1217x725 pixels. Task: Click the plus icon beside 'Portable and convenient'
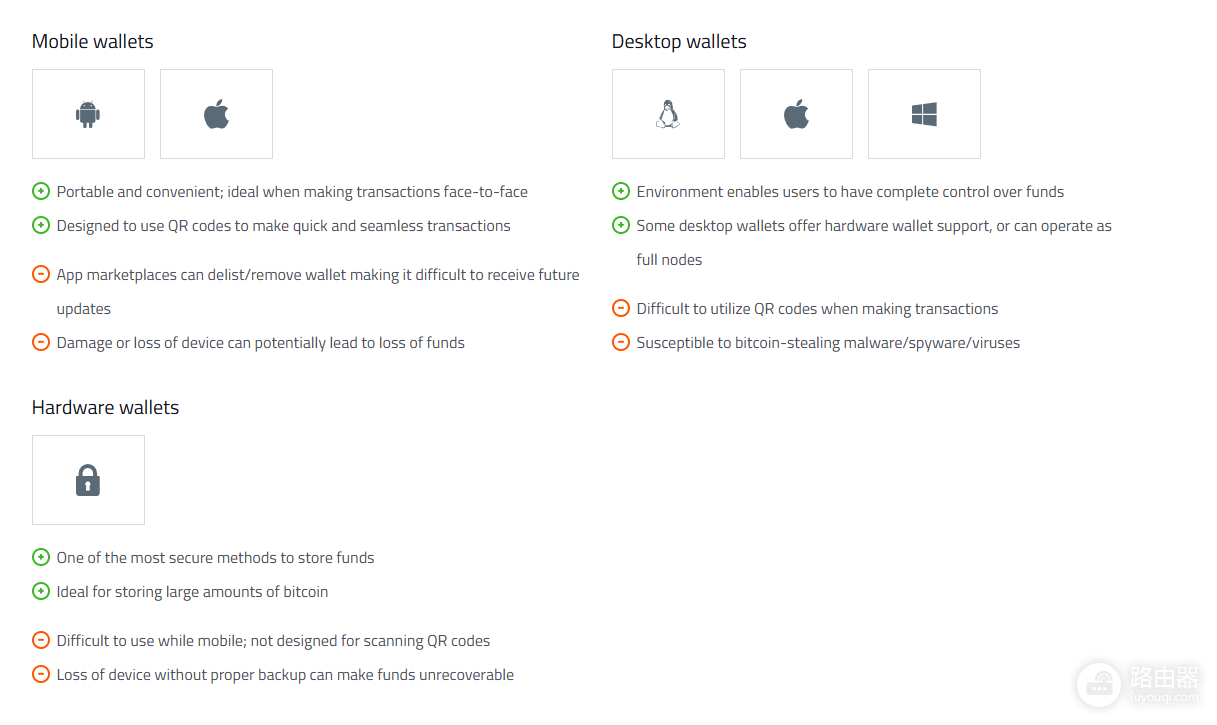[x=41, y=191]
